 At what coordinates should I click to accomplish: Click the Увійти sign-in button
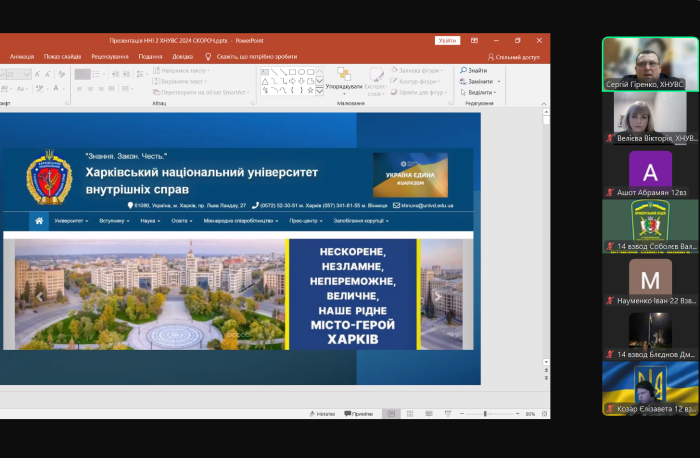[x=447, y=41]
